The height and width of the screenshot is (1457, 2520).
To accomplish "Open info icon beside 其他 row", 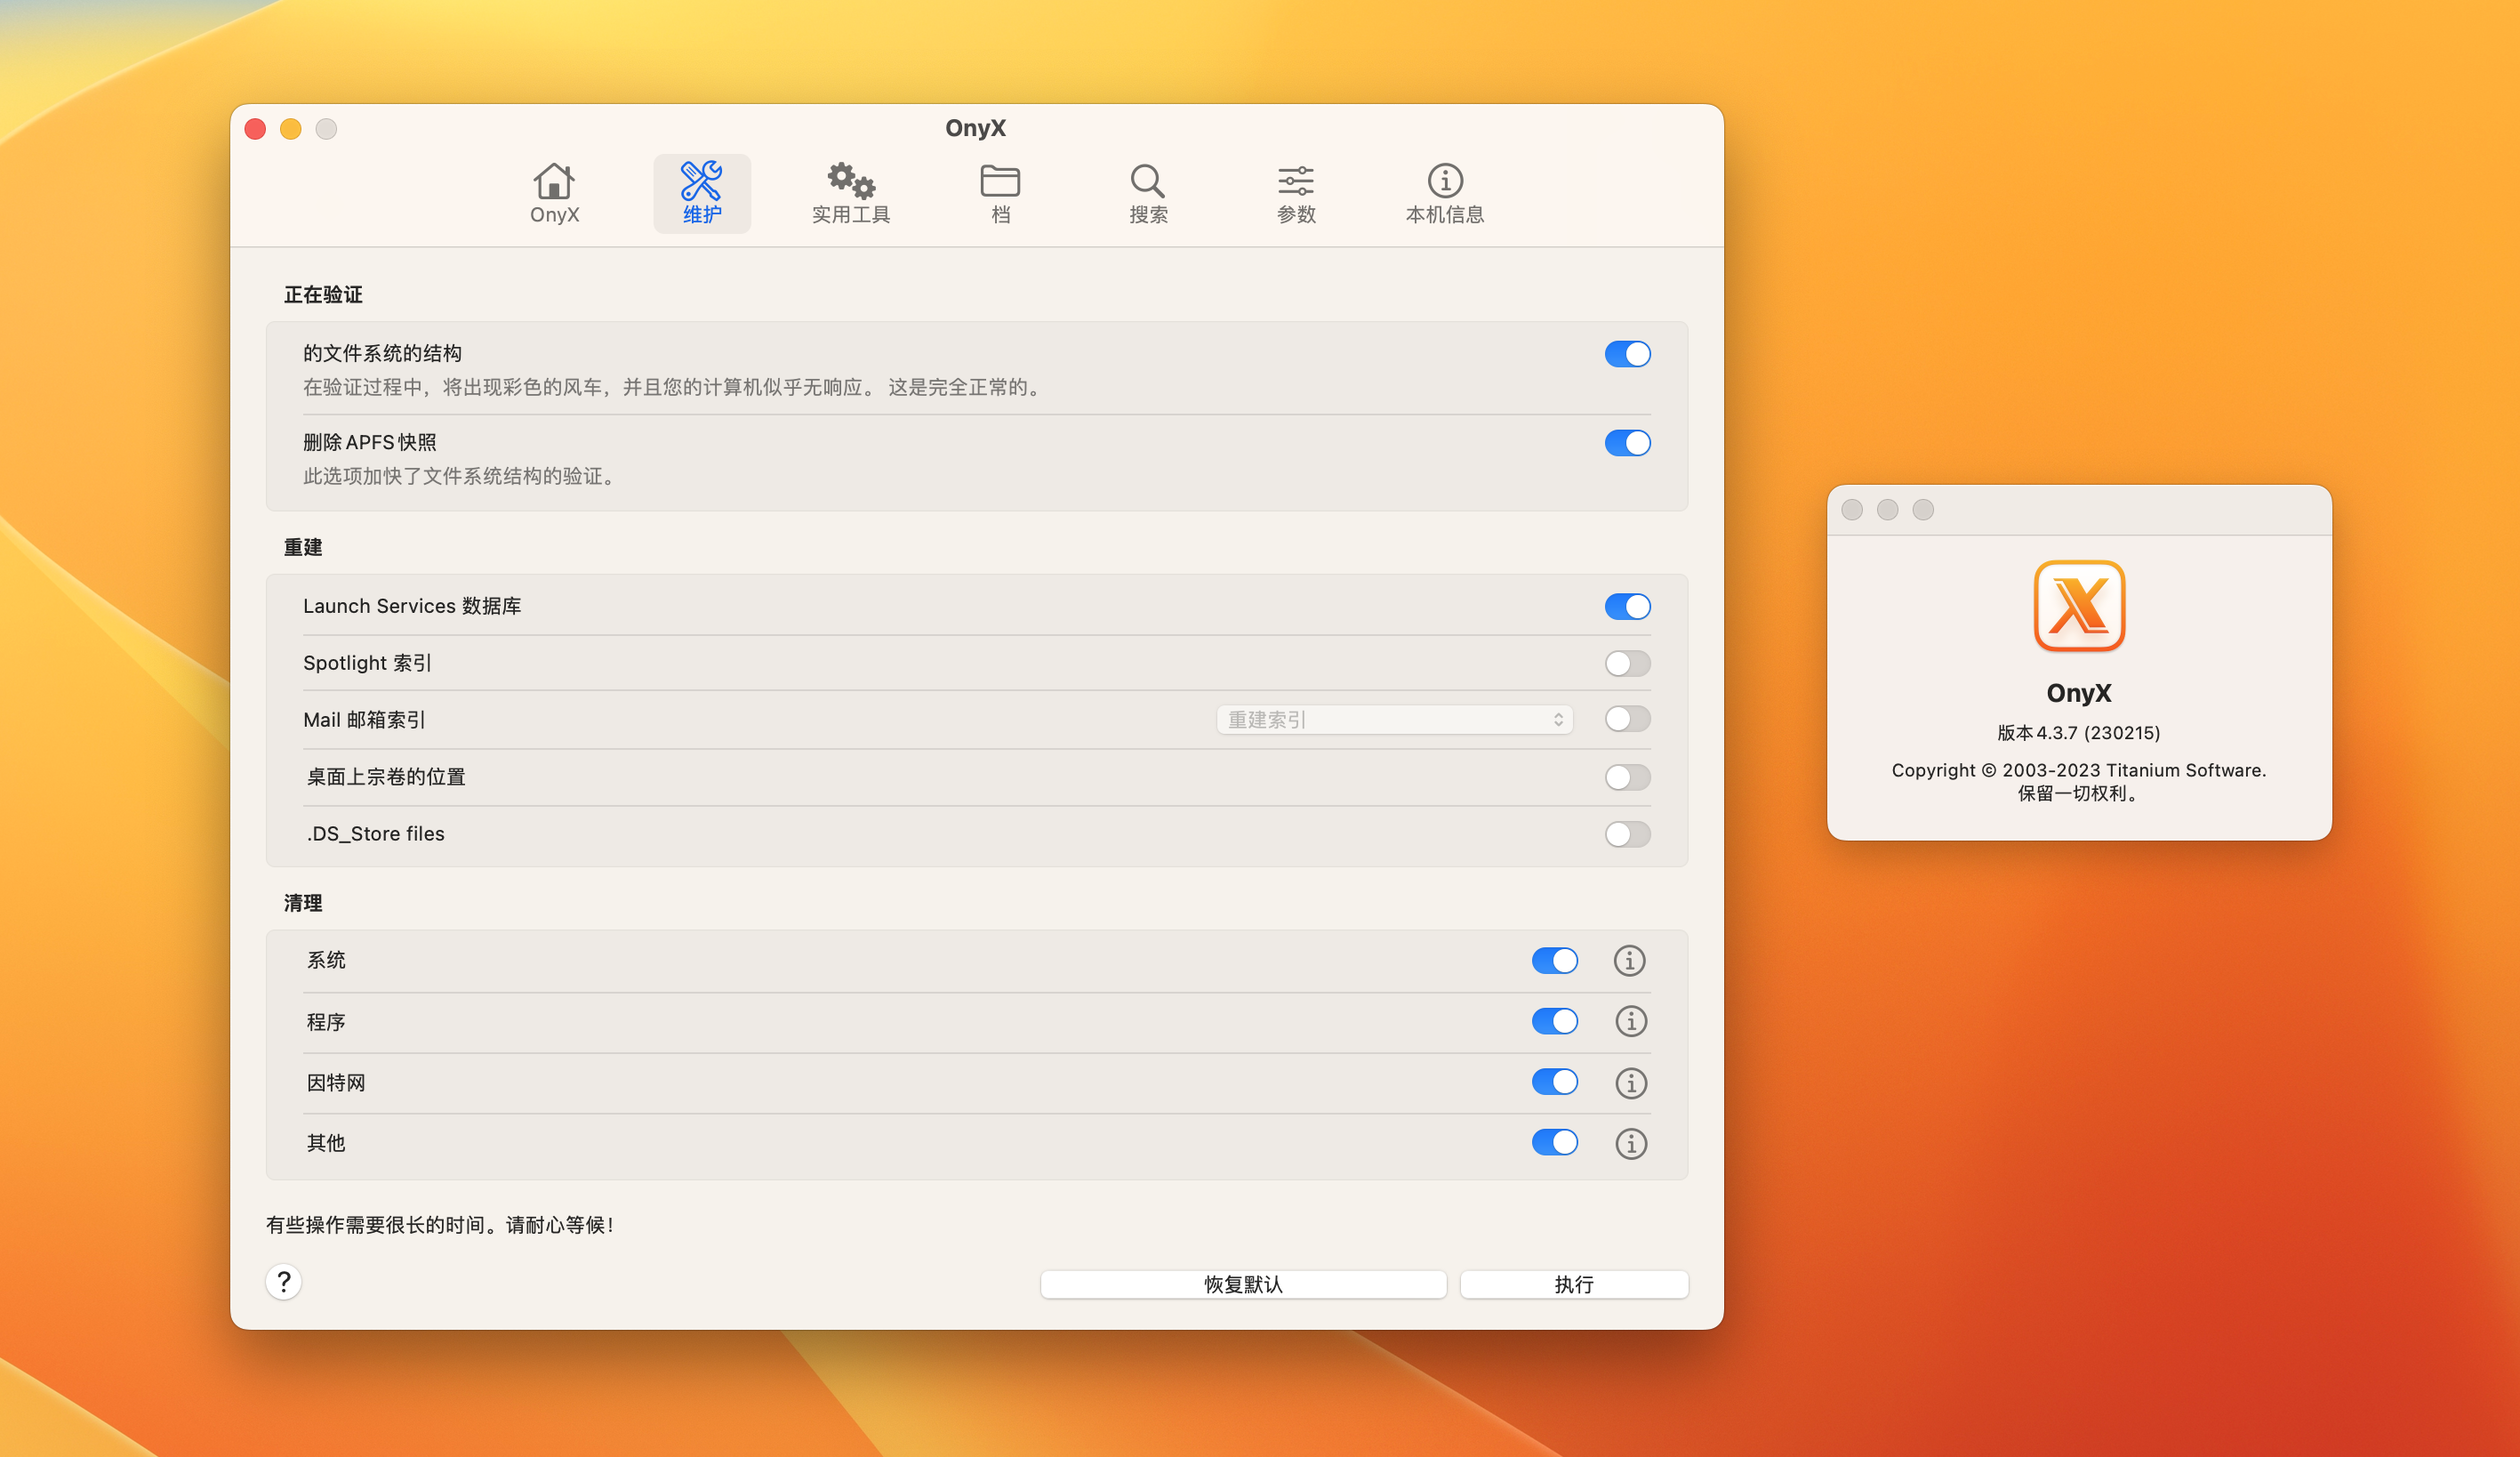I will point(1630,1143).
